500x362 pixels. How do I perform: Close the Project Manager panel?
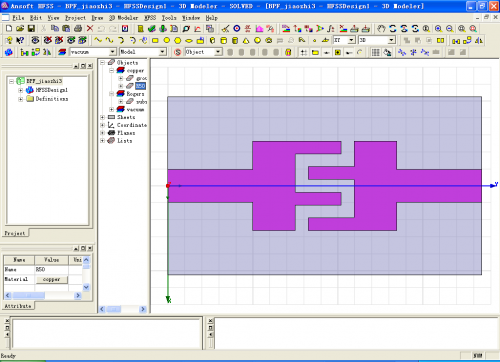pyautogui.click(x=90, y=66)
